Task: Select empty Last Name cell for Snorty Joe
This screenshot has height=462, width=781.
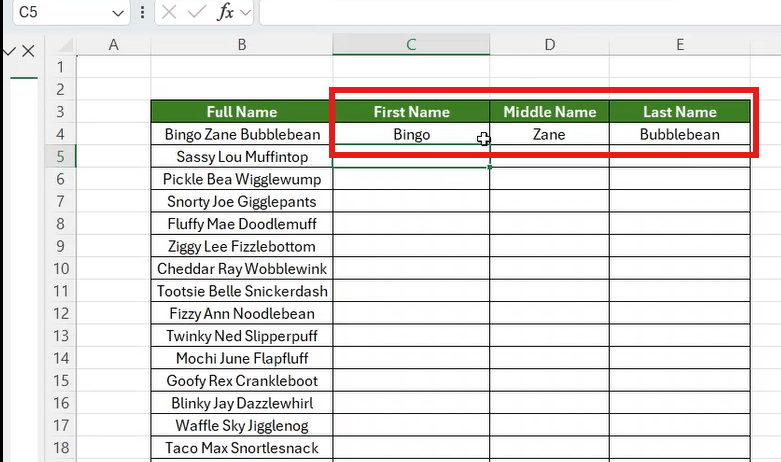Action: tap(679, 201)
